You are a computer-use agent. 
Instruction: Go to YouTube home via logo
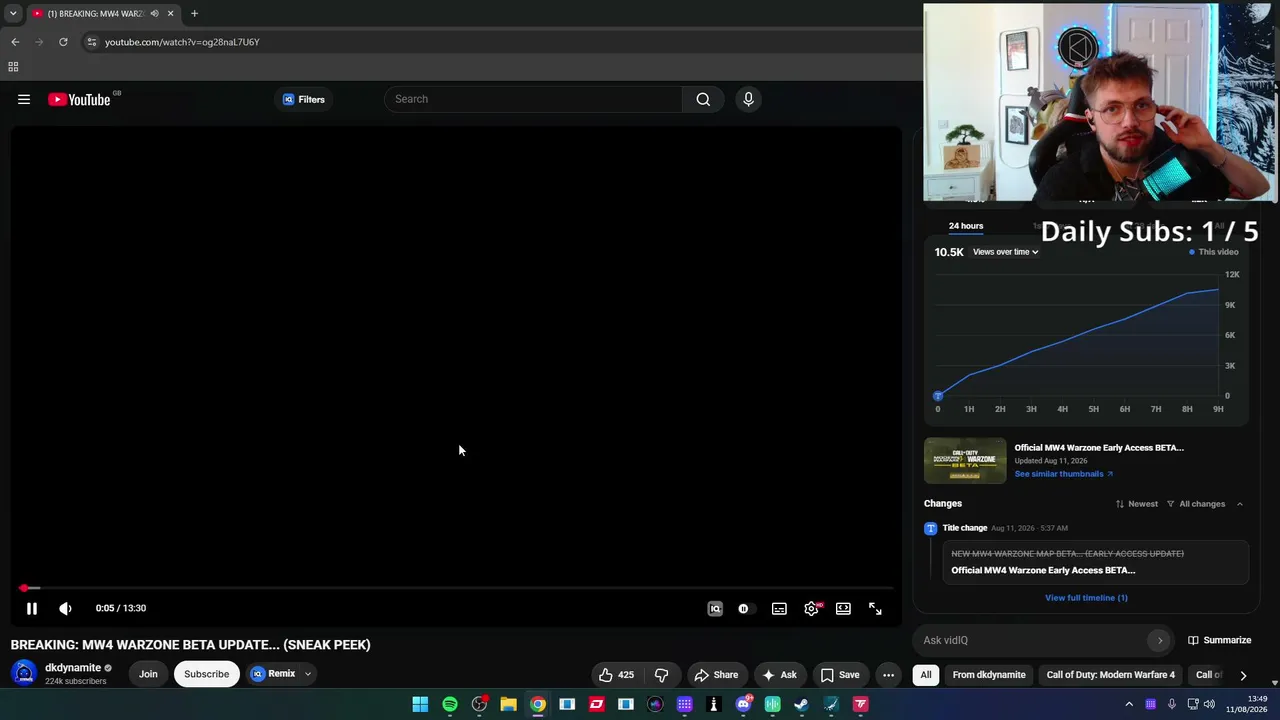click(x=79, y=99)
